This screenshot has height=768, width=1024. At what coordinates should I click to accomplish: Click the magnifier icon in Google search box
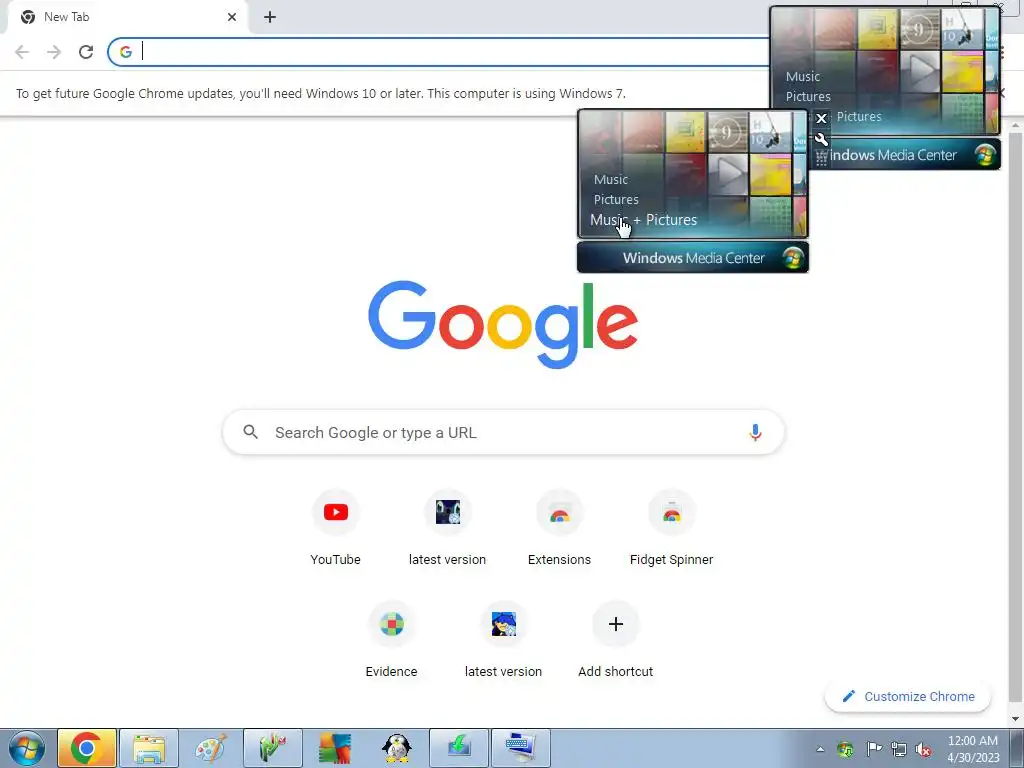click(x=251, y=432)
